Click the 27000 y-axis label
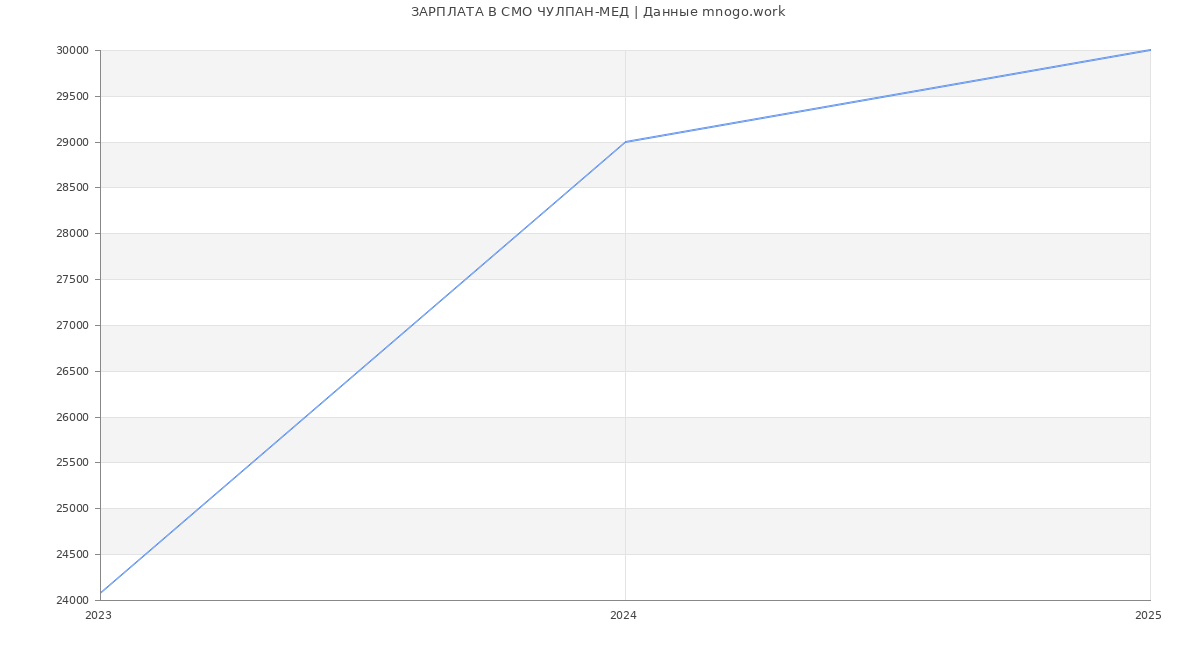Viewport: 1200px width, 650px height. pos(74,326)
